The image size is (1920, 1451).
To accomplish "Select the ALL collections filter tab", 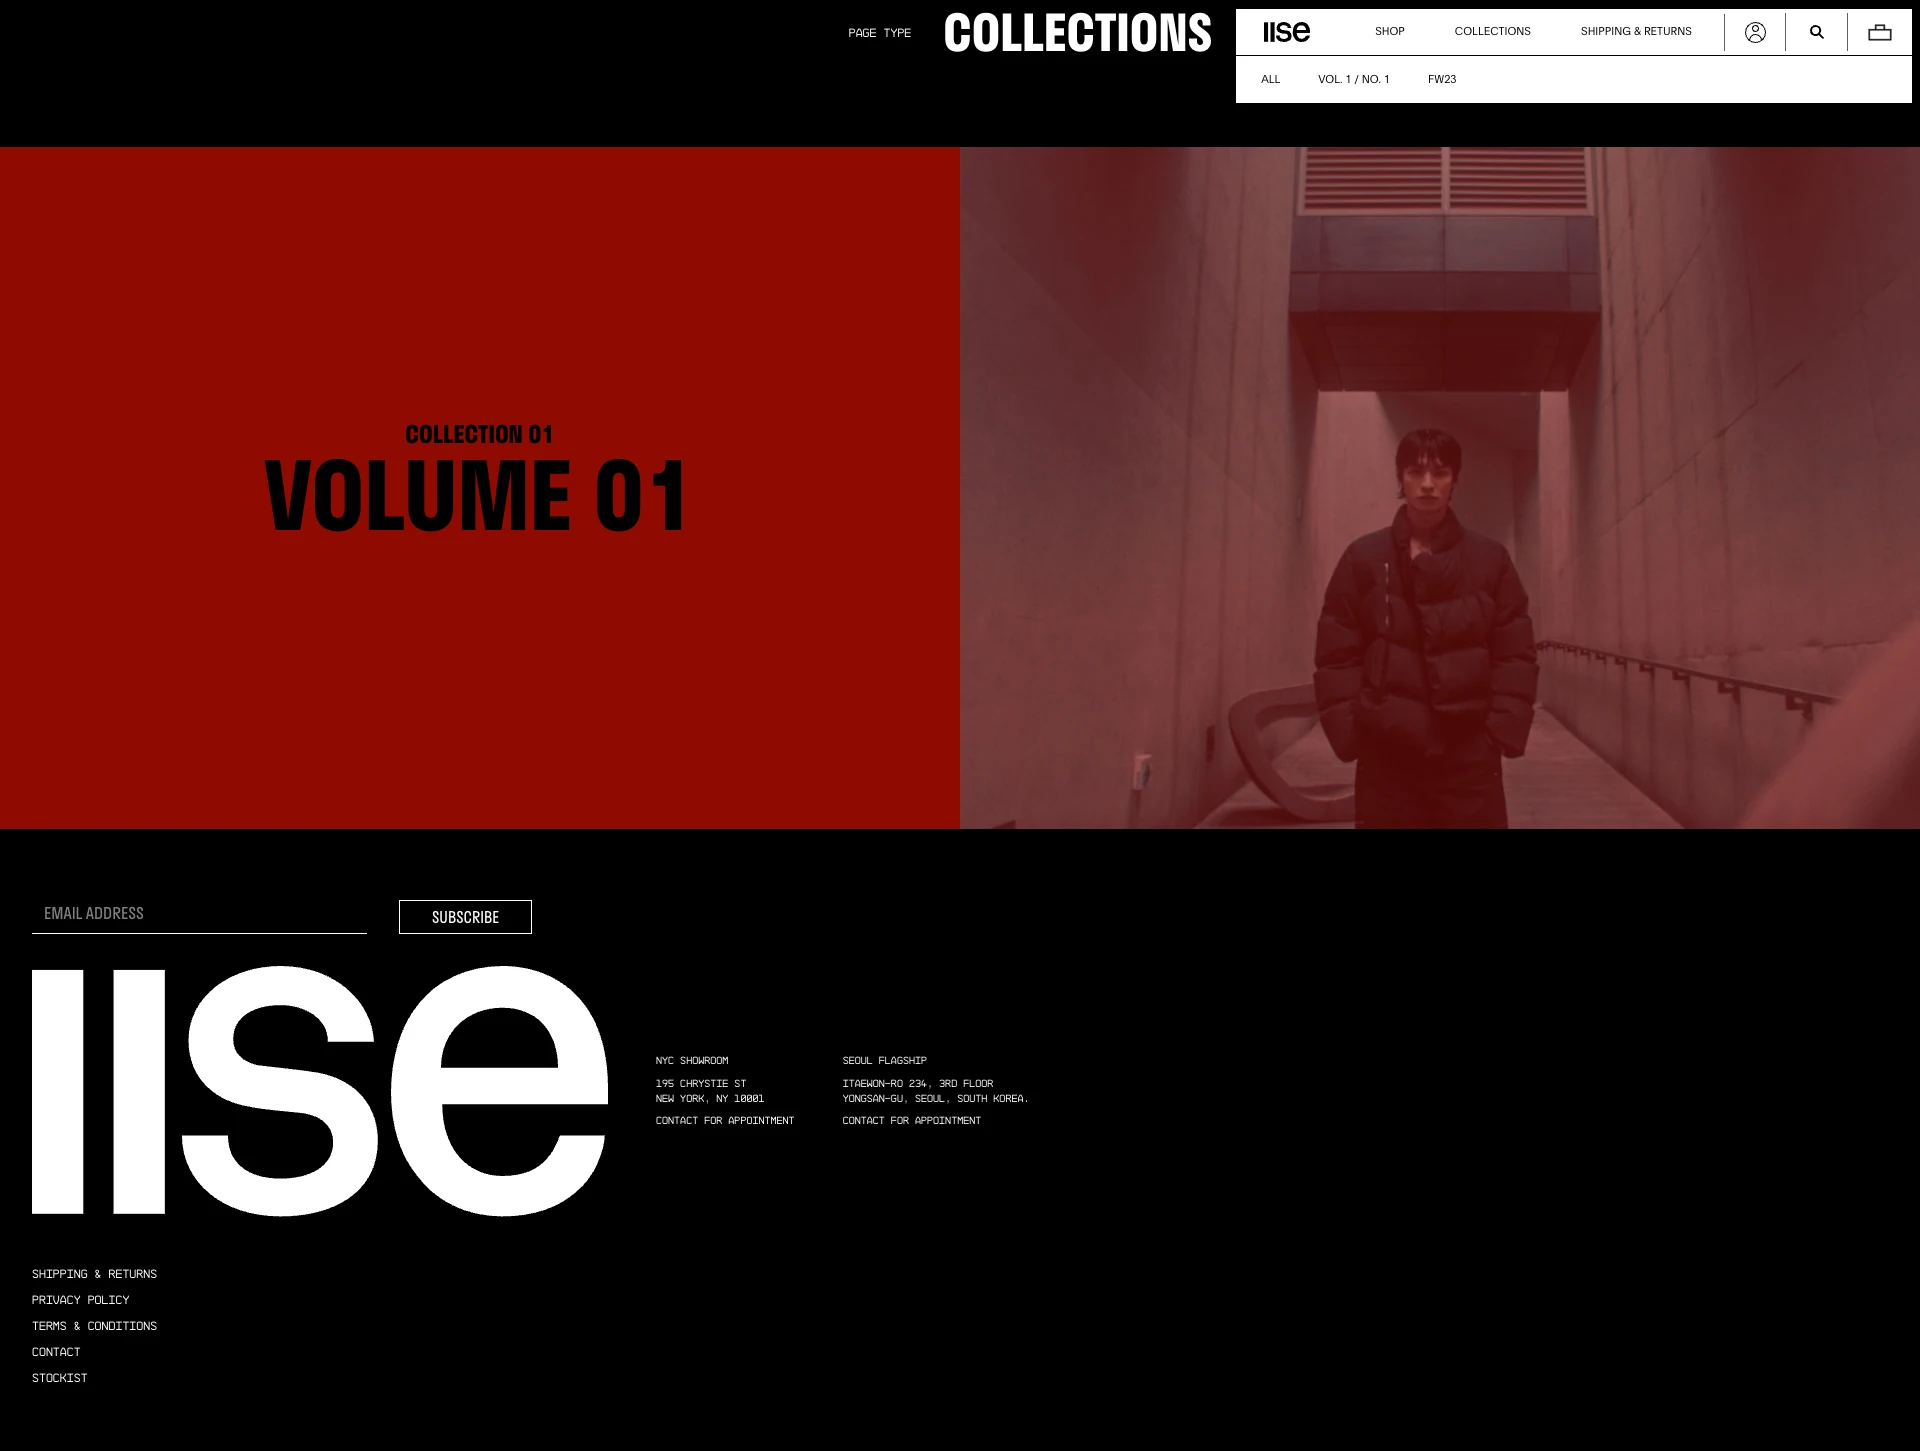I will [1268, 79].
